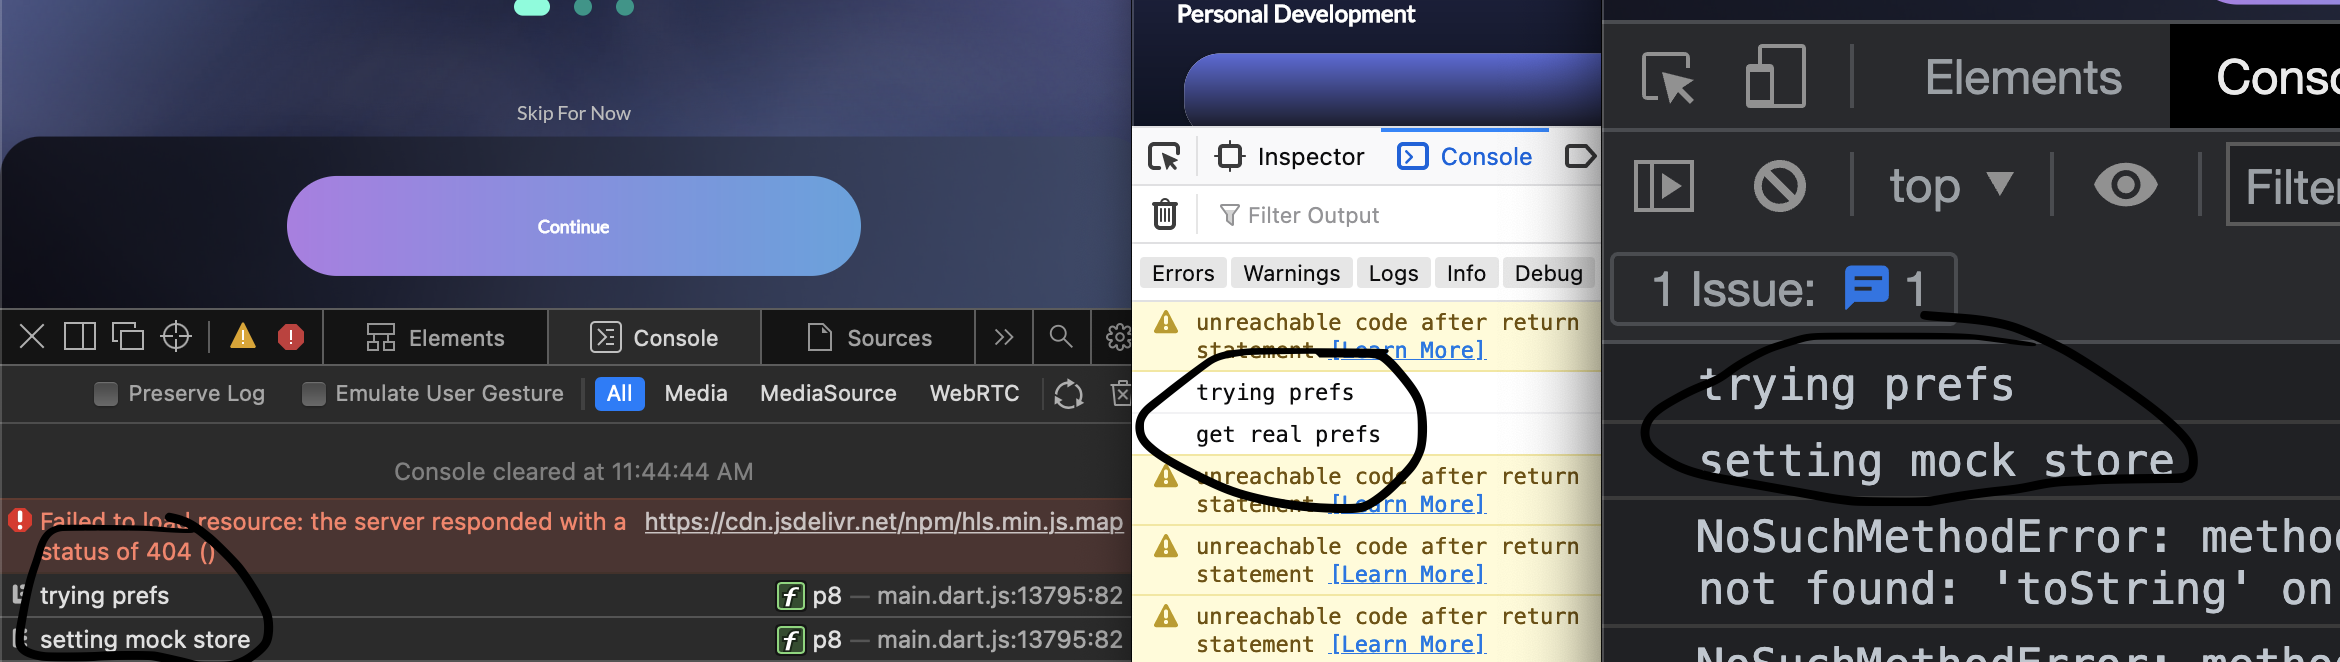
Task: Clear the Firefox console using the trash icon
Action: [x=1164, y=214]
